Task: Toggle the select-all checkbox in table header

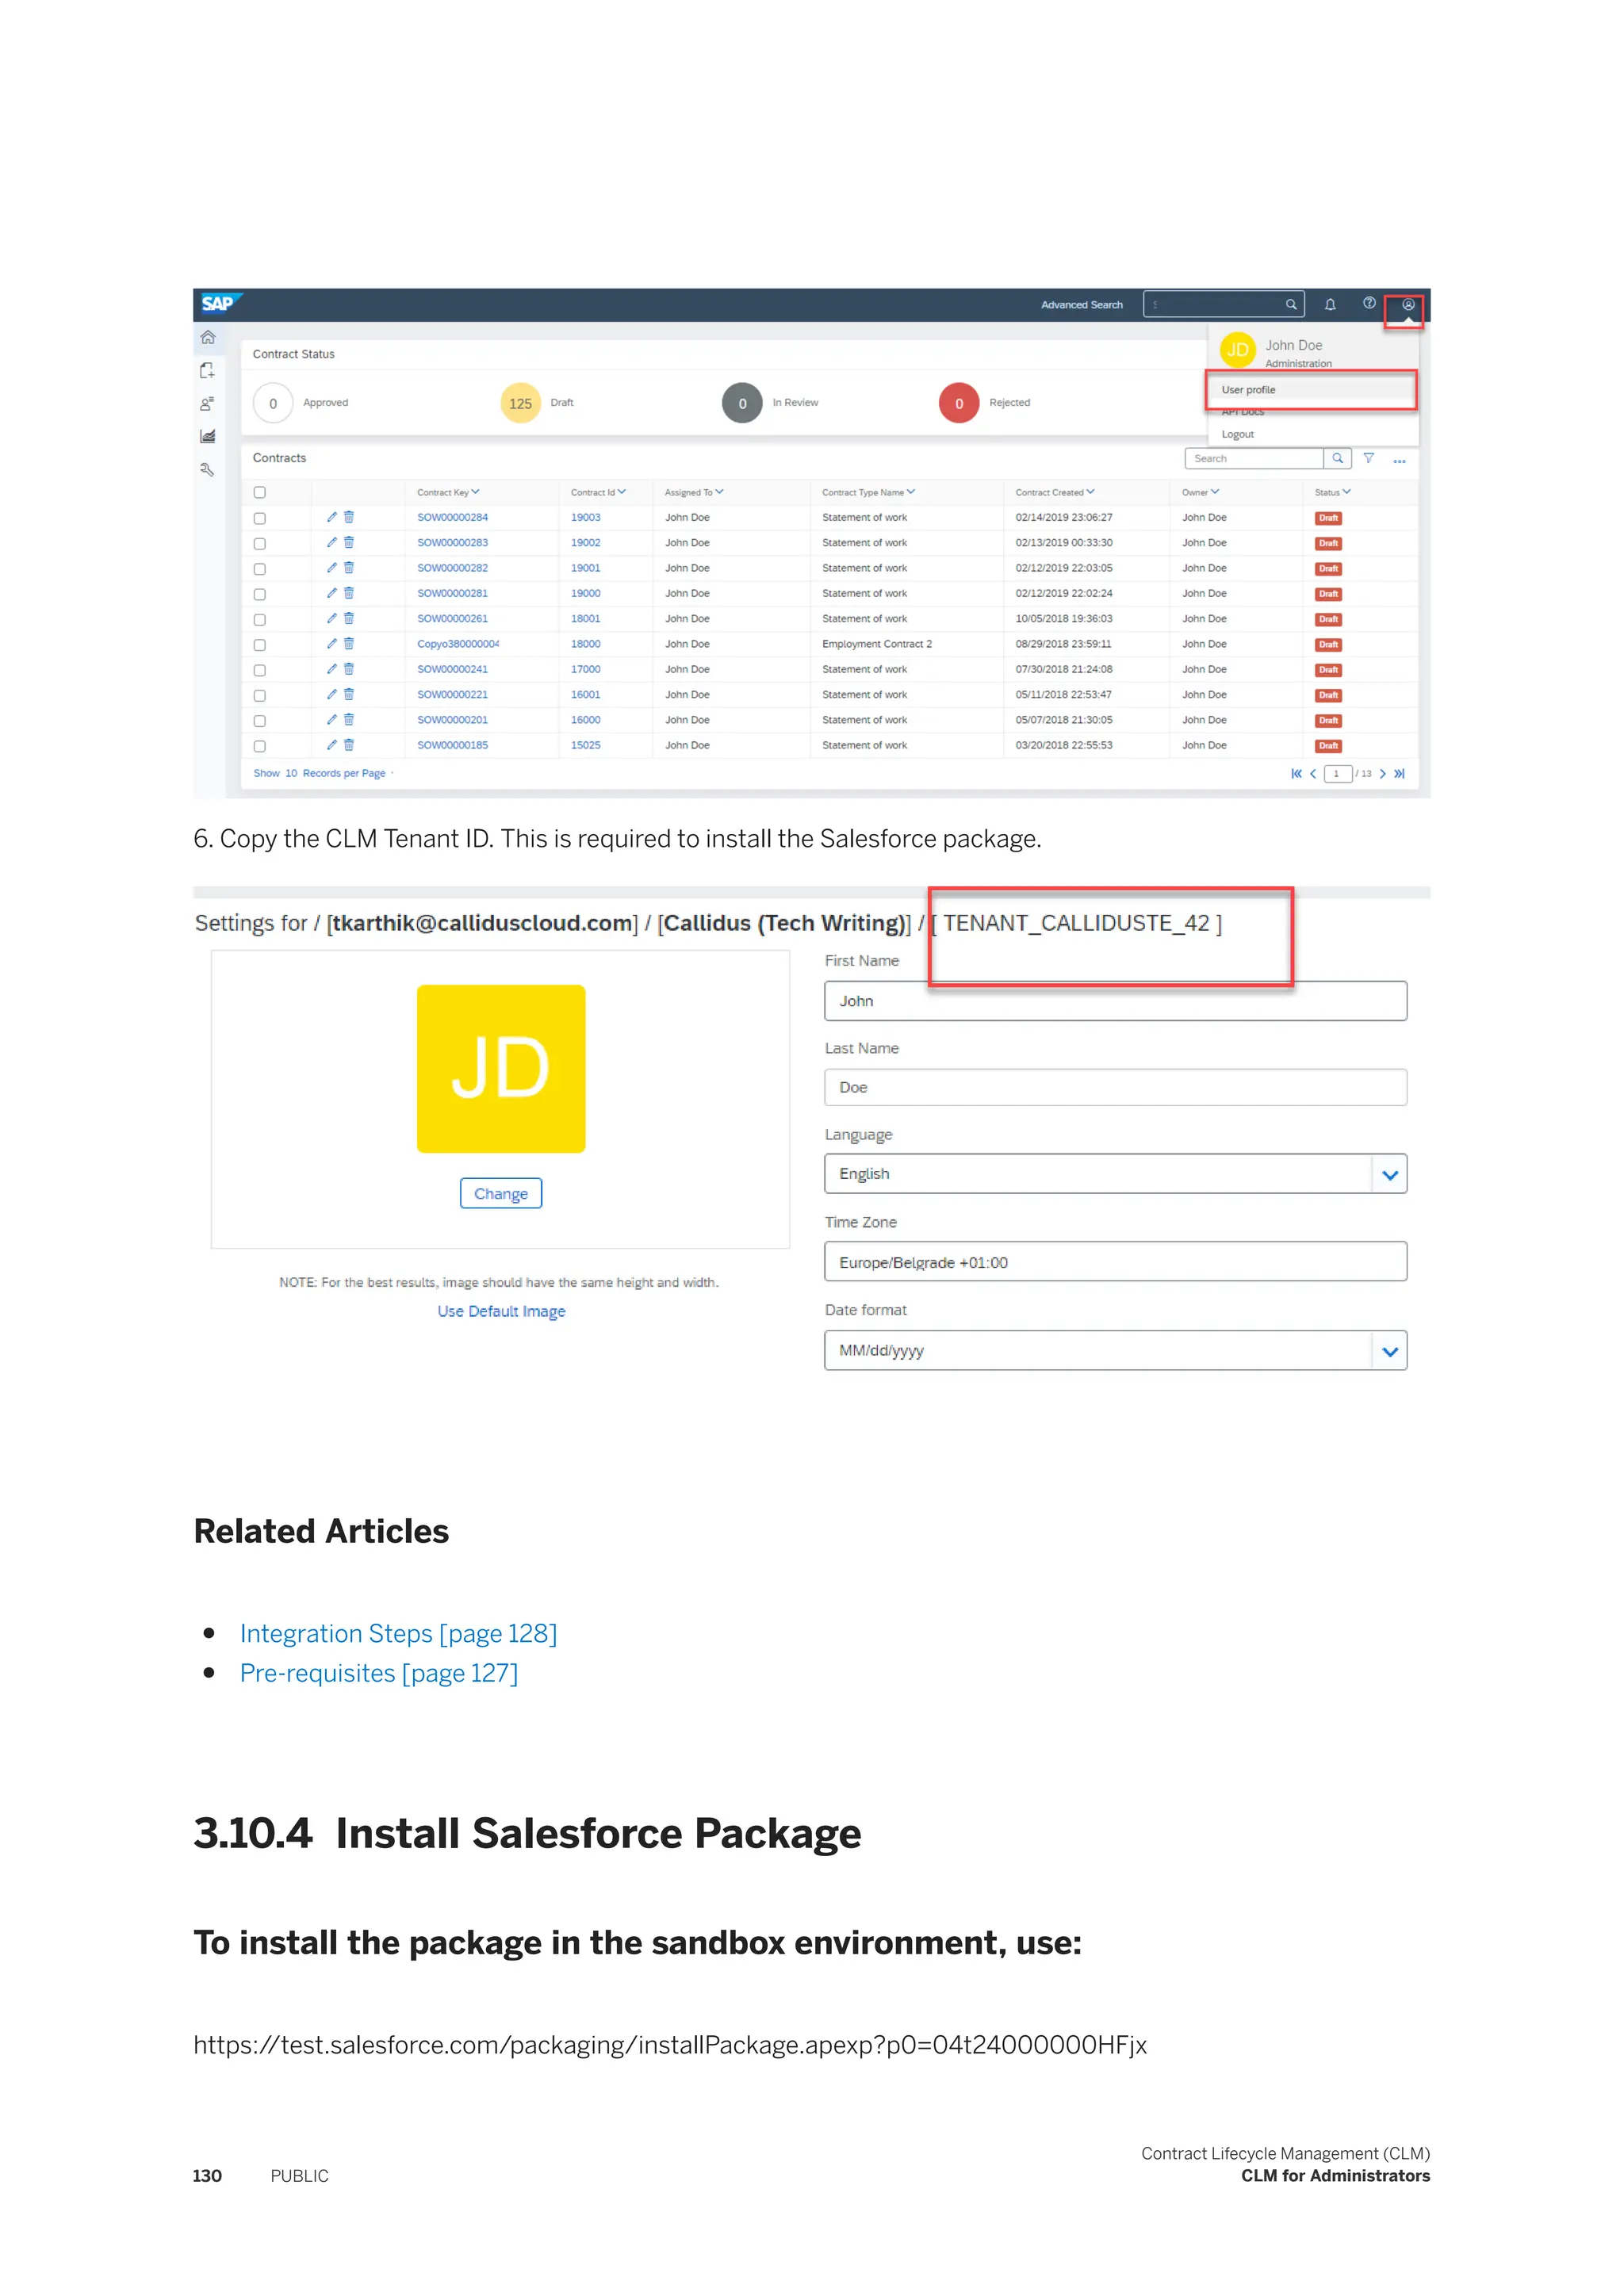Action: point(260,492)
